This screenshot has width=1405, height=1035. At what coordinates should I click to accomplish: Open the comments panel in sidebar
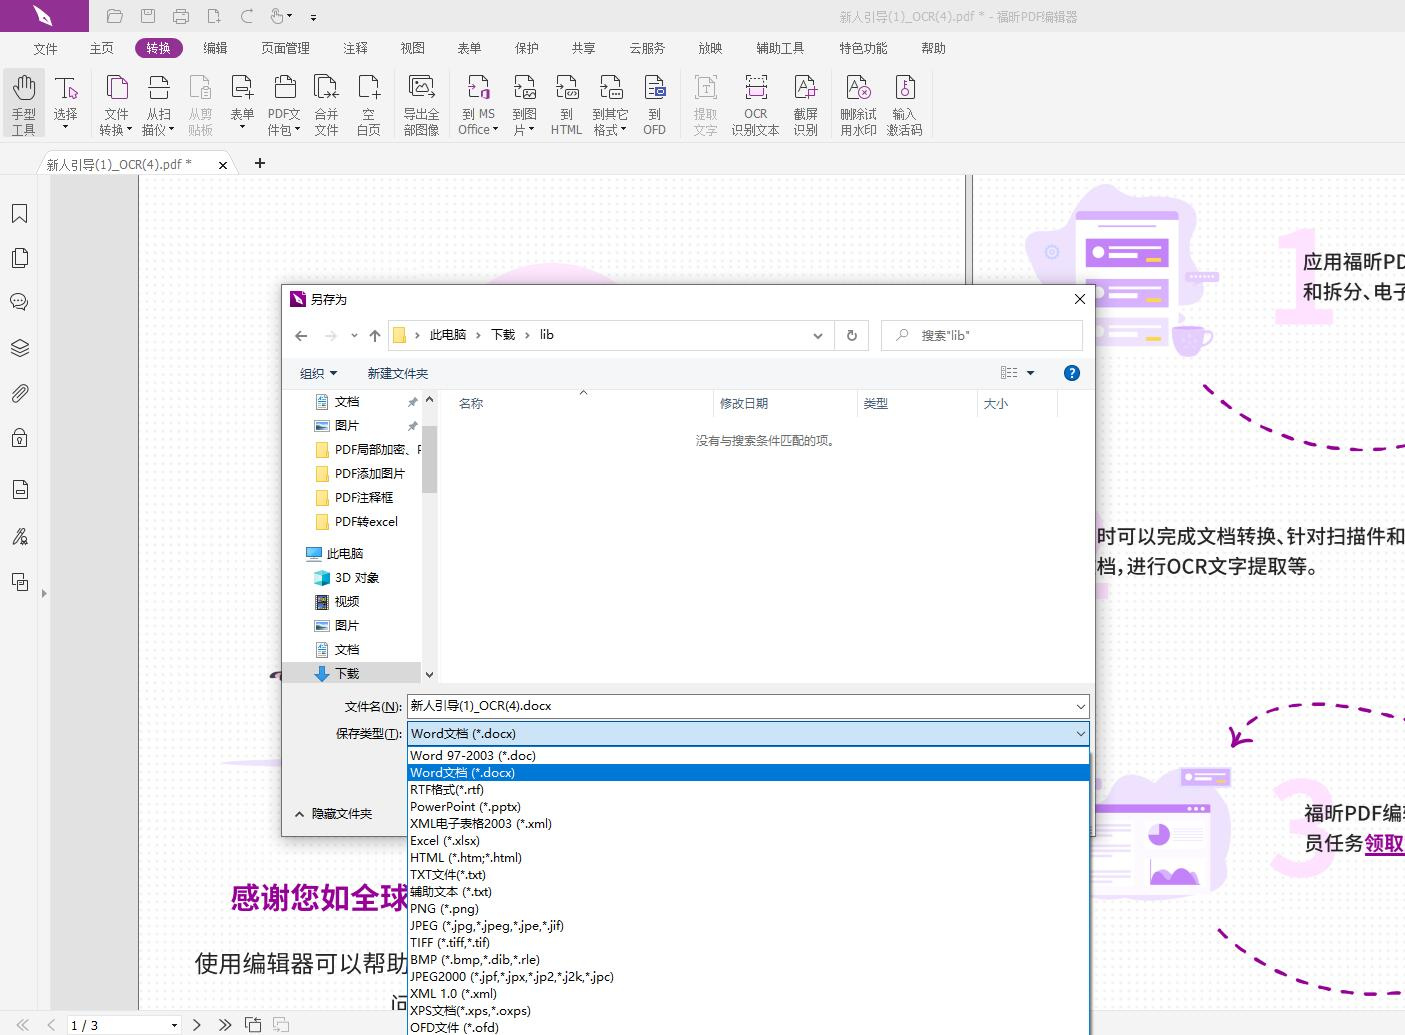(19, 301)
